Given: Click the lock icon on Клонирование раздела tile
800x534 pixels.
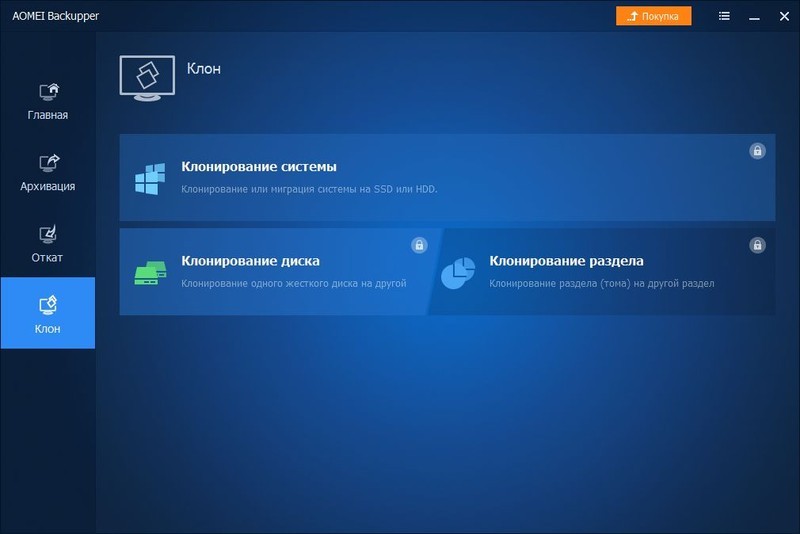Looking at the screenshot, I should 758,245.
